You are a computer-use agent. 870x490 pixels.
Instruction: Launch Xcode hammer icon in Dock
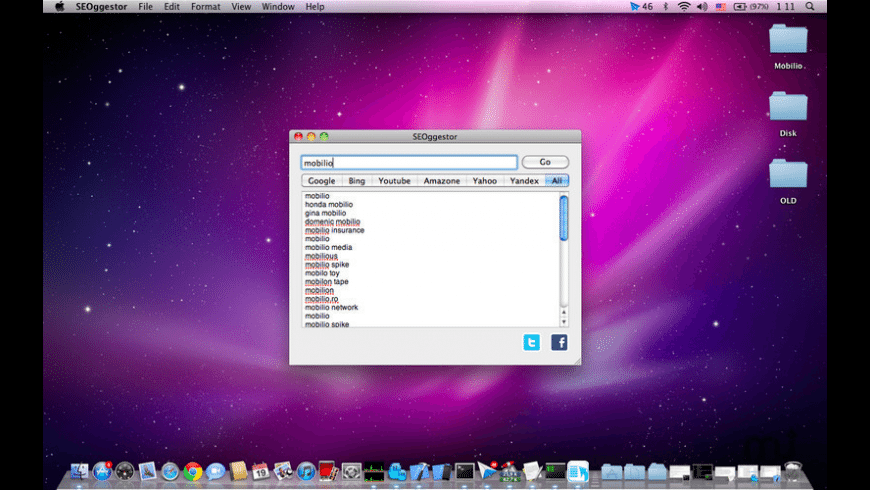[x=419, y=472]
